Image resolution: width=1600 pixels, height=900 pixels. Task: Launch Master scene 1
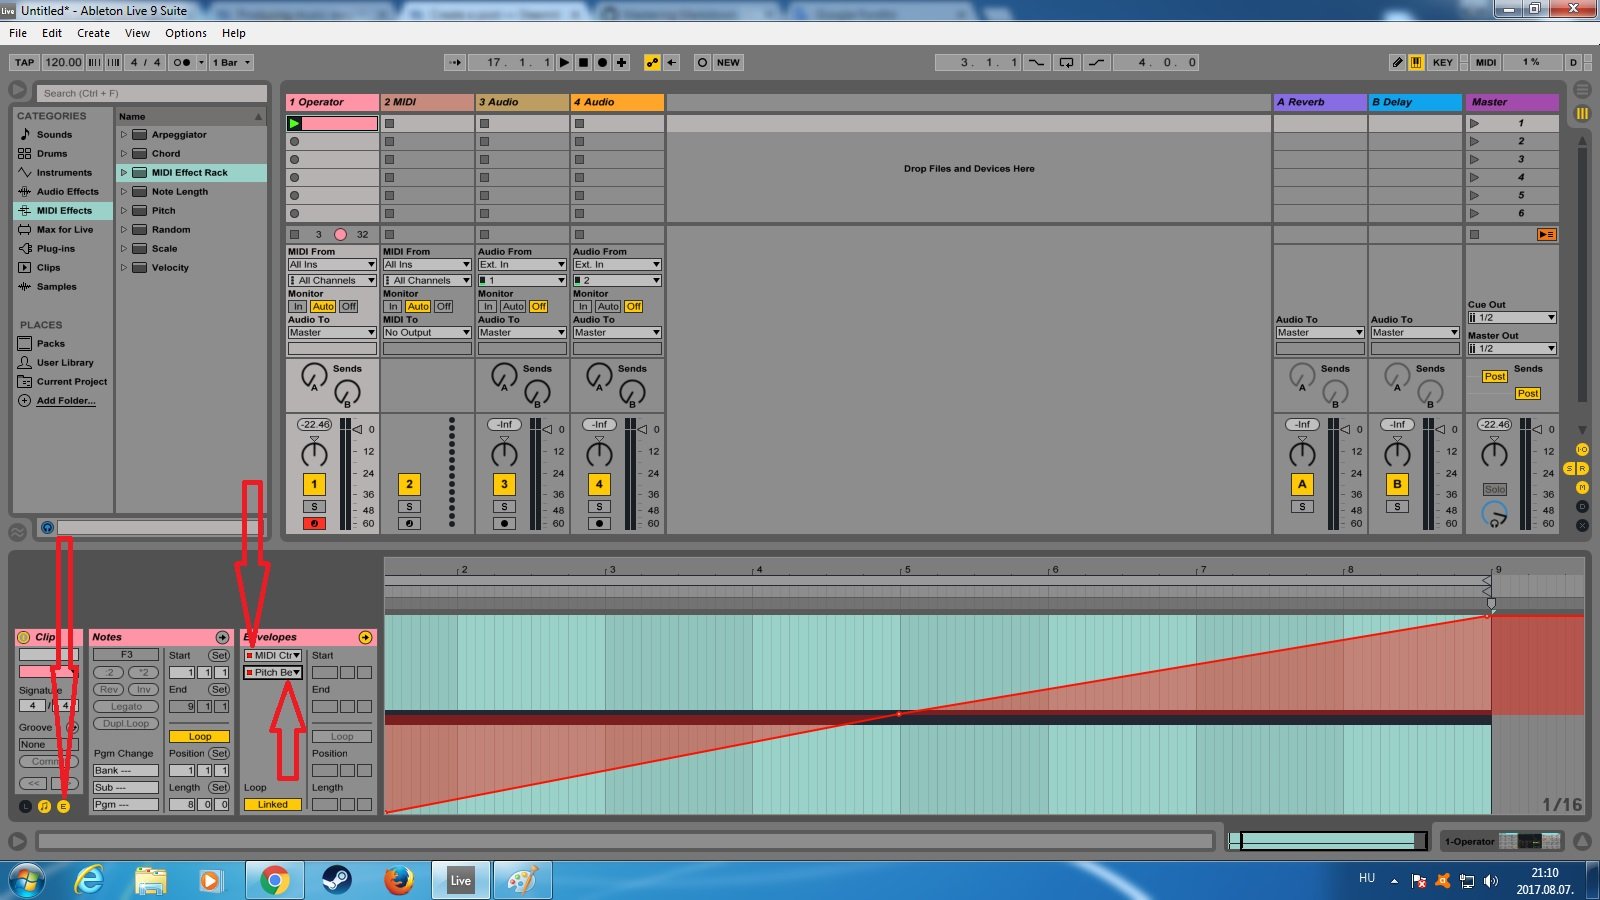pos(1474,124)
